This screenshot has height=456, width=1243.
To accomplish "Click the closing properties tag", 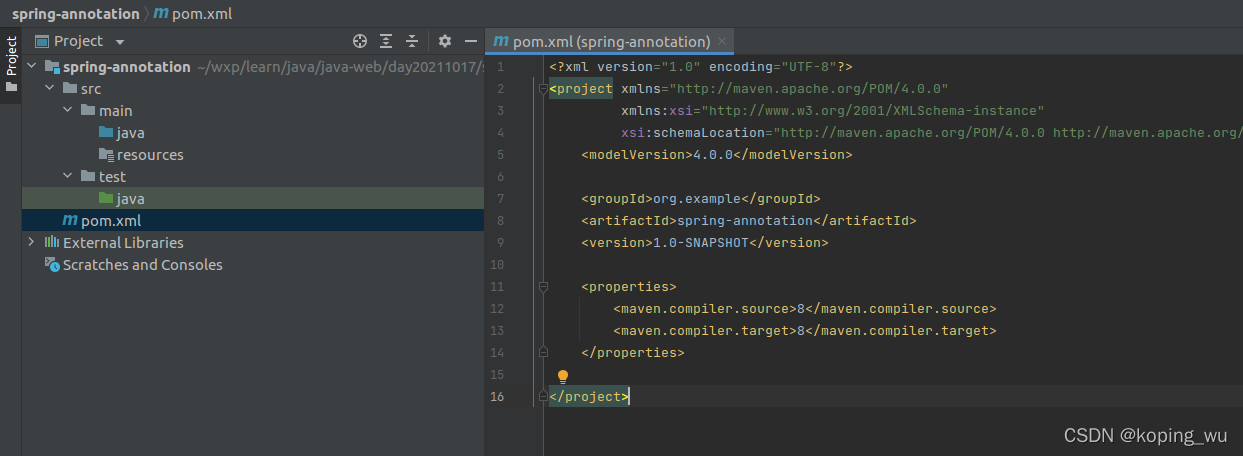I will coord(633,353).
